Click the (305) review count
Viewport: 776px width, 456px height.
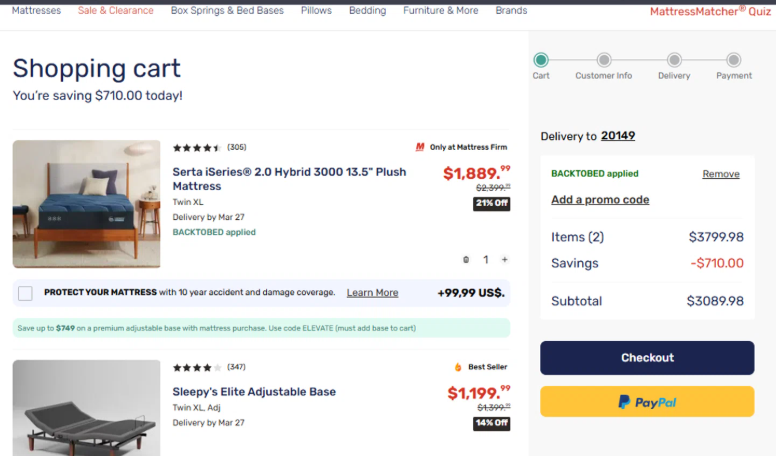pyautogui.click(x=237, y=147)
